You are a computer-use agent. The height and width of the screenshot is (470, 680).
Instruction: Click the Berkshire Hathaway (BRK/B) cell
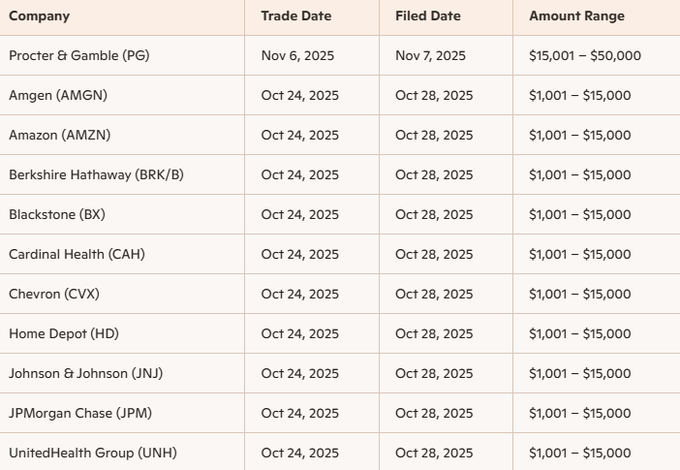click(x=96, y=175)
